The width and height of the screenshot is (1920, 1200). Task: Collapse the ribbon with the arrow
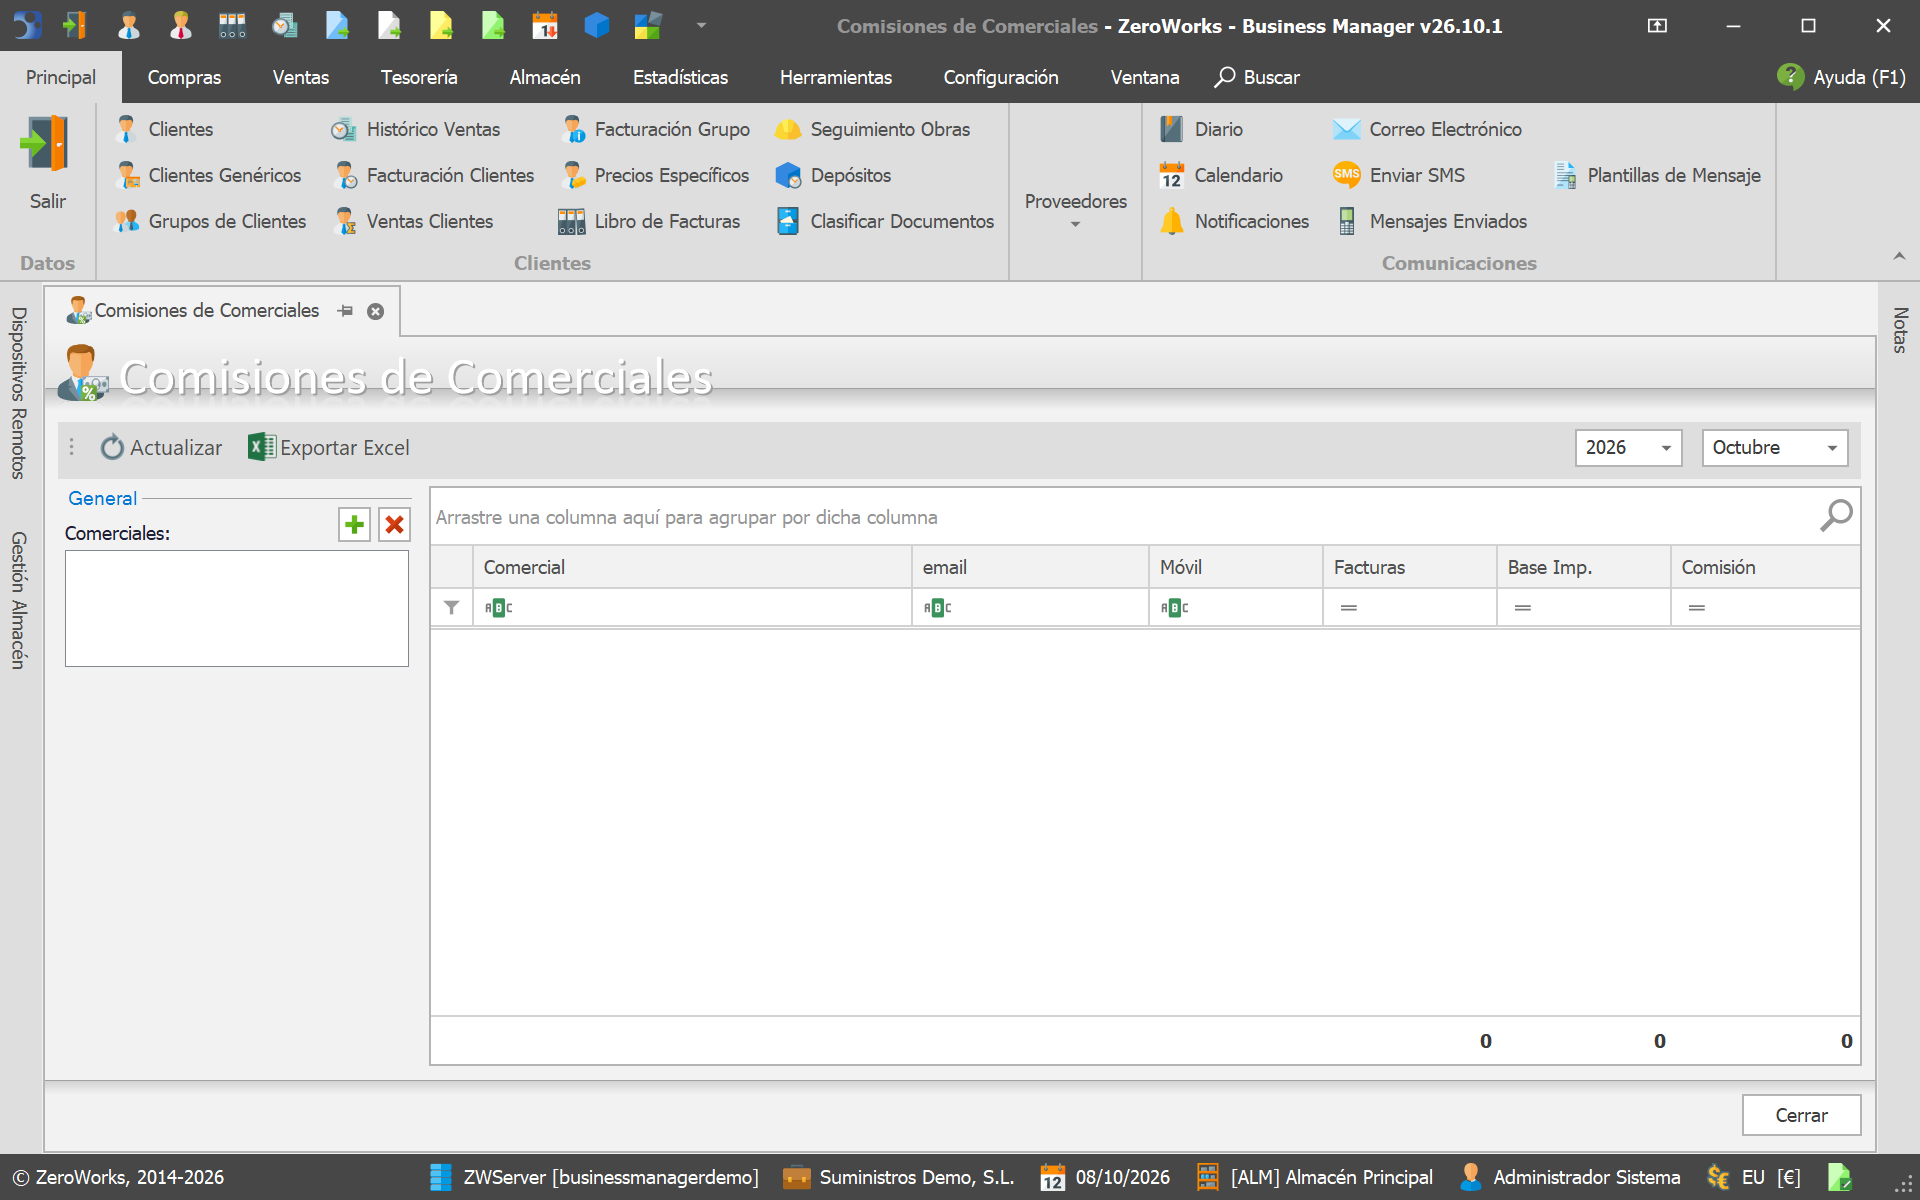click(1899, 257)
